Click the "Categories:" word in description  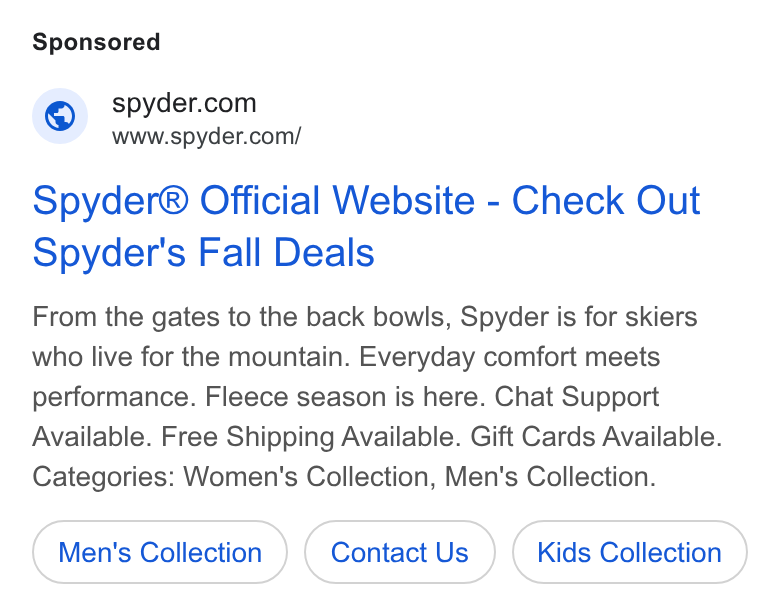pyautogui.click(x=103, y=478)
